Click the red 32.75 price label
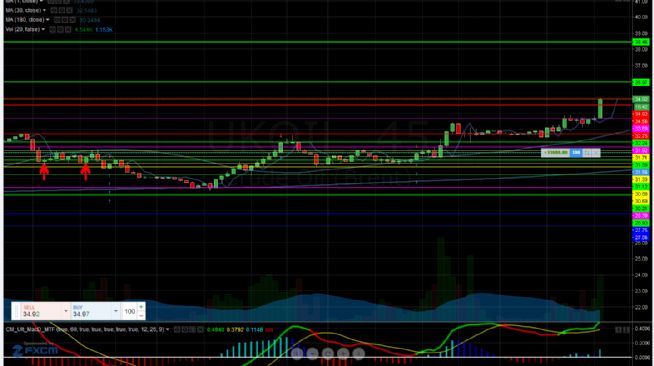654x366 pixels. [641, 136]
